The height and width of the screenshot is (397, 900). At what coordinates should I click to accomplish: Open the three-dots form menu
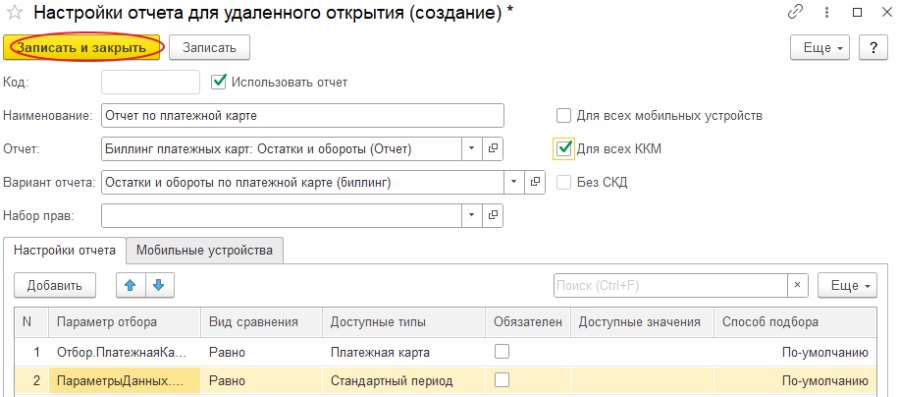(x=827, y=13)
